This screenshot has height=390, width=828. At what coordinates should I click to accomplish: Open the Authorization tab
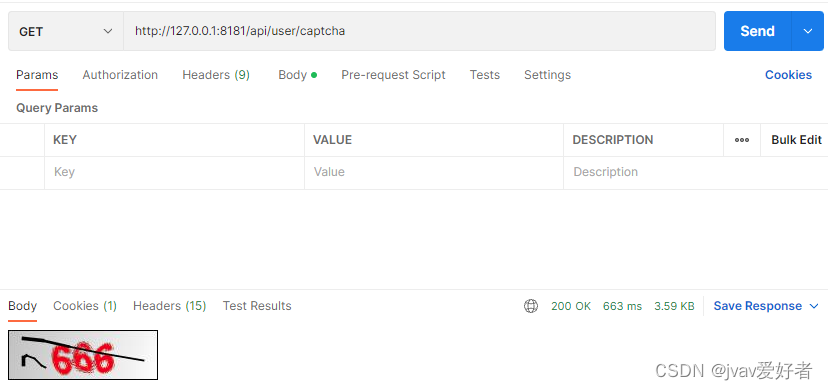120,75
